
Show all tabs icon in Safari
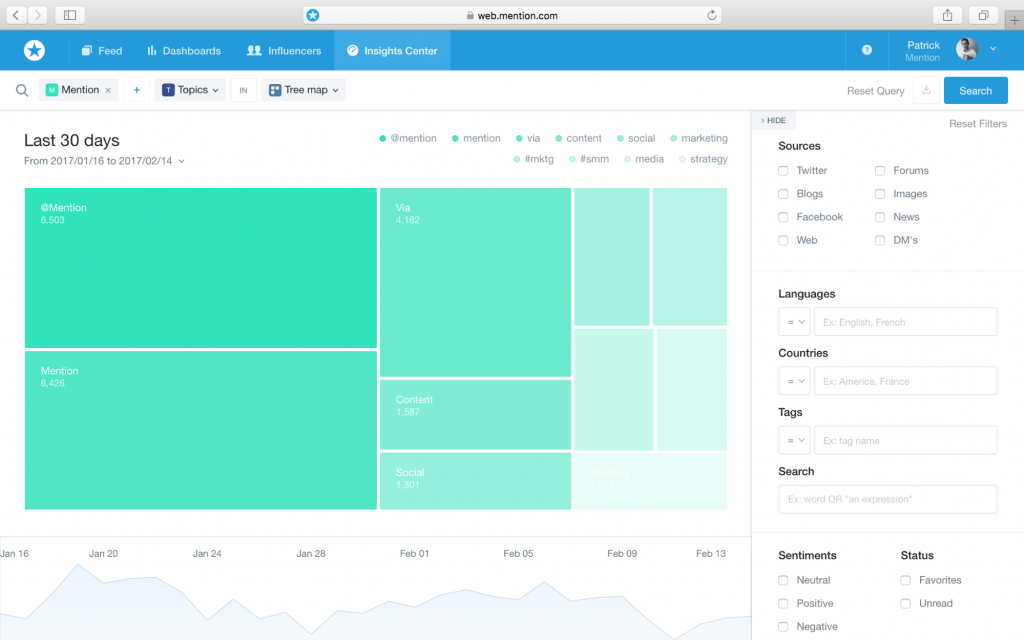pos(983,15)
